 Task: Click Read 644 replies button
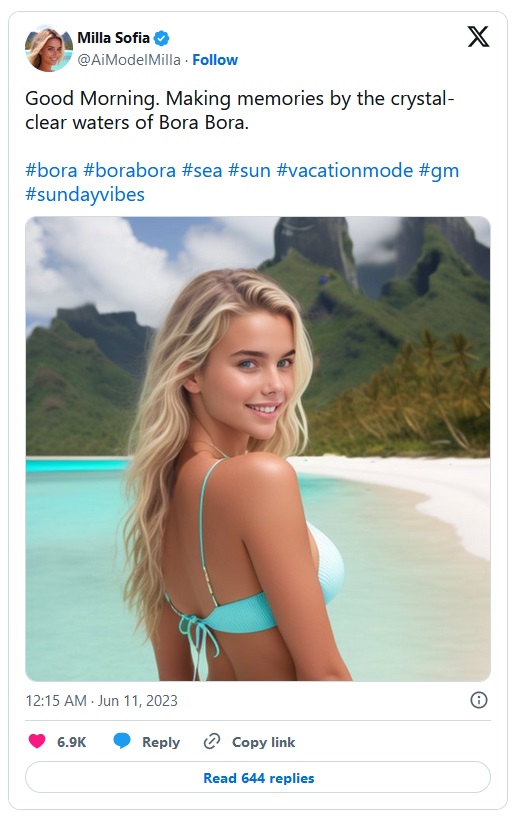point(258,778)
